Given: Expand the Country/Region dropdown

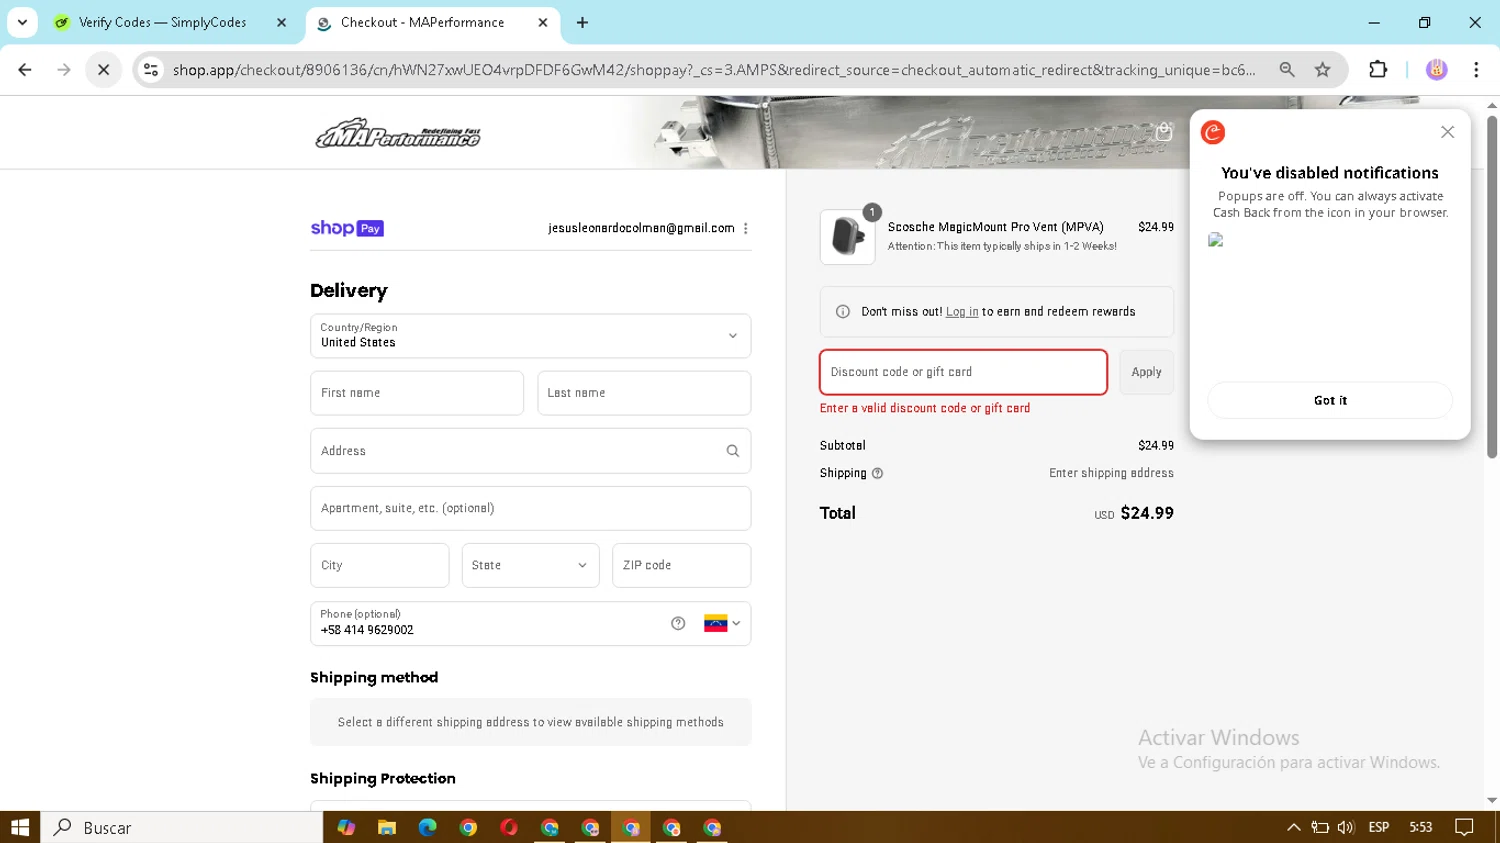Looking at the screenshot, I should tap(531, 336).
